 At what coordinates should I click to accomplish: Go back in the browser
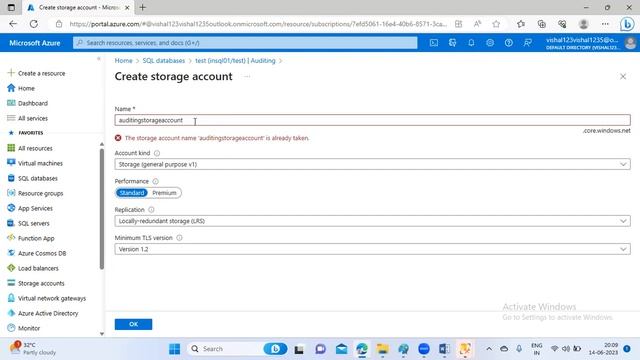coord(13,24)
